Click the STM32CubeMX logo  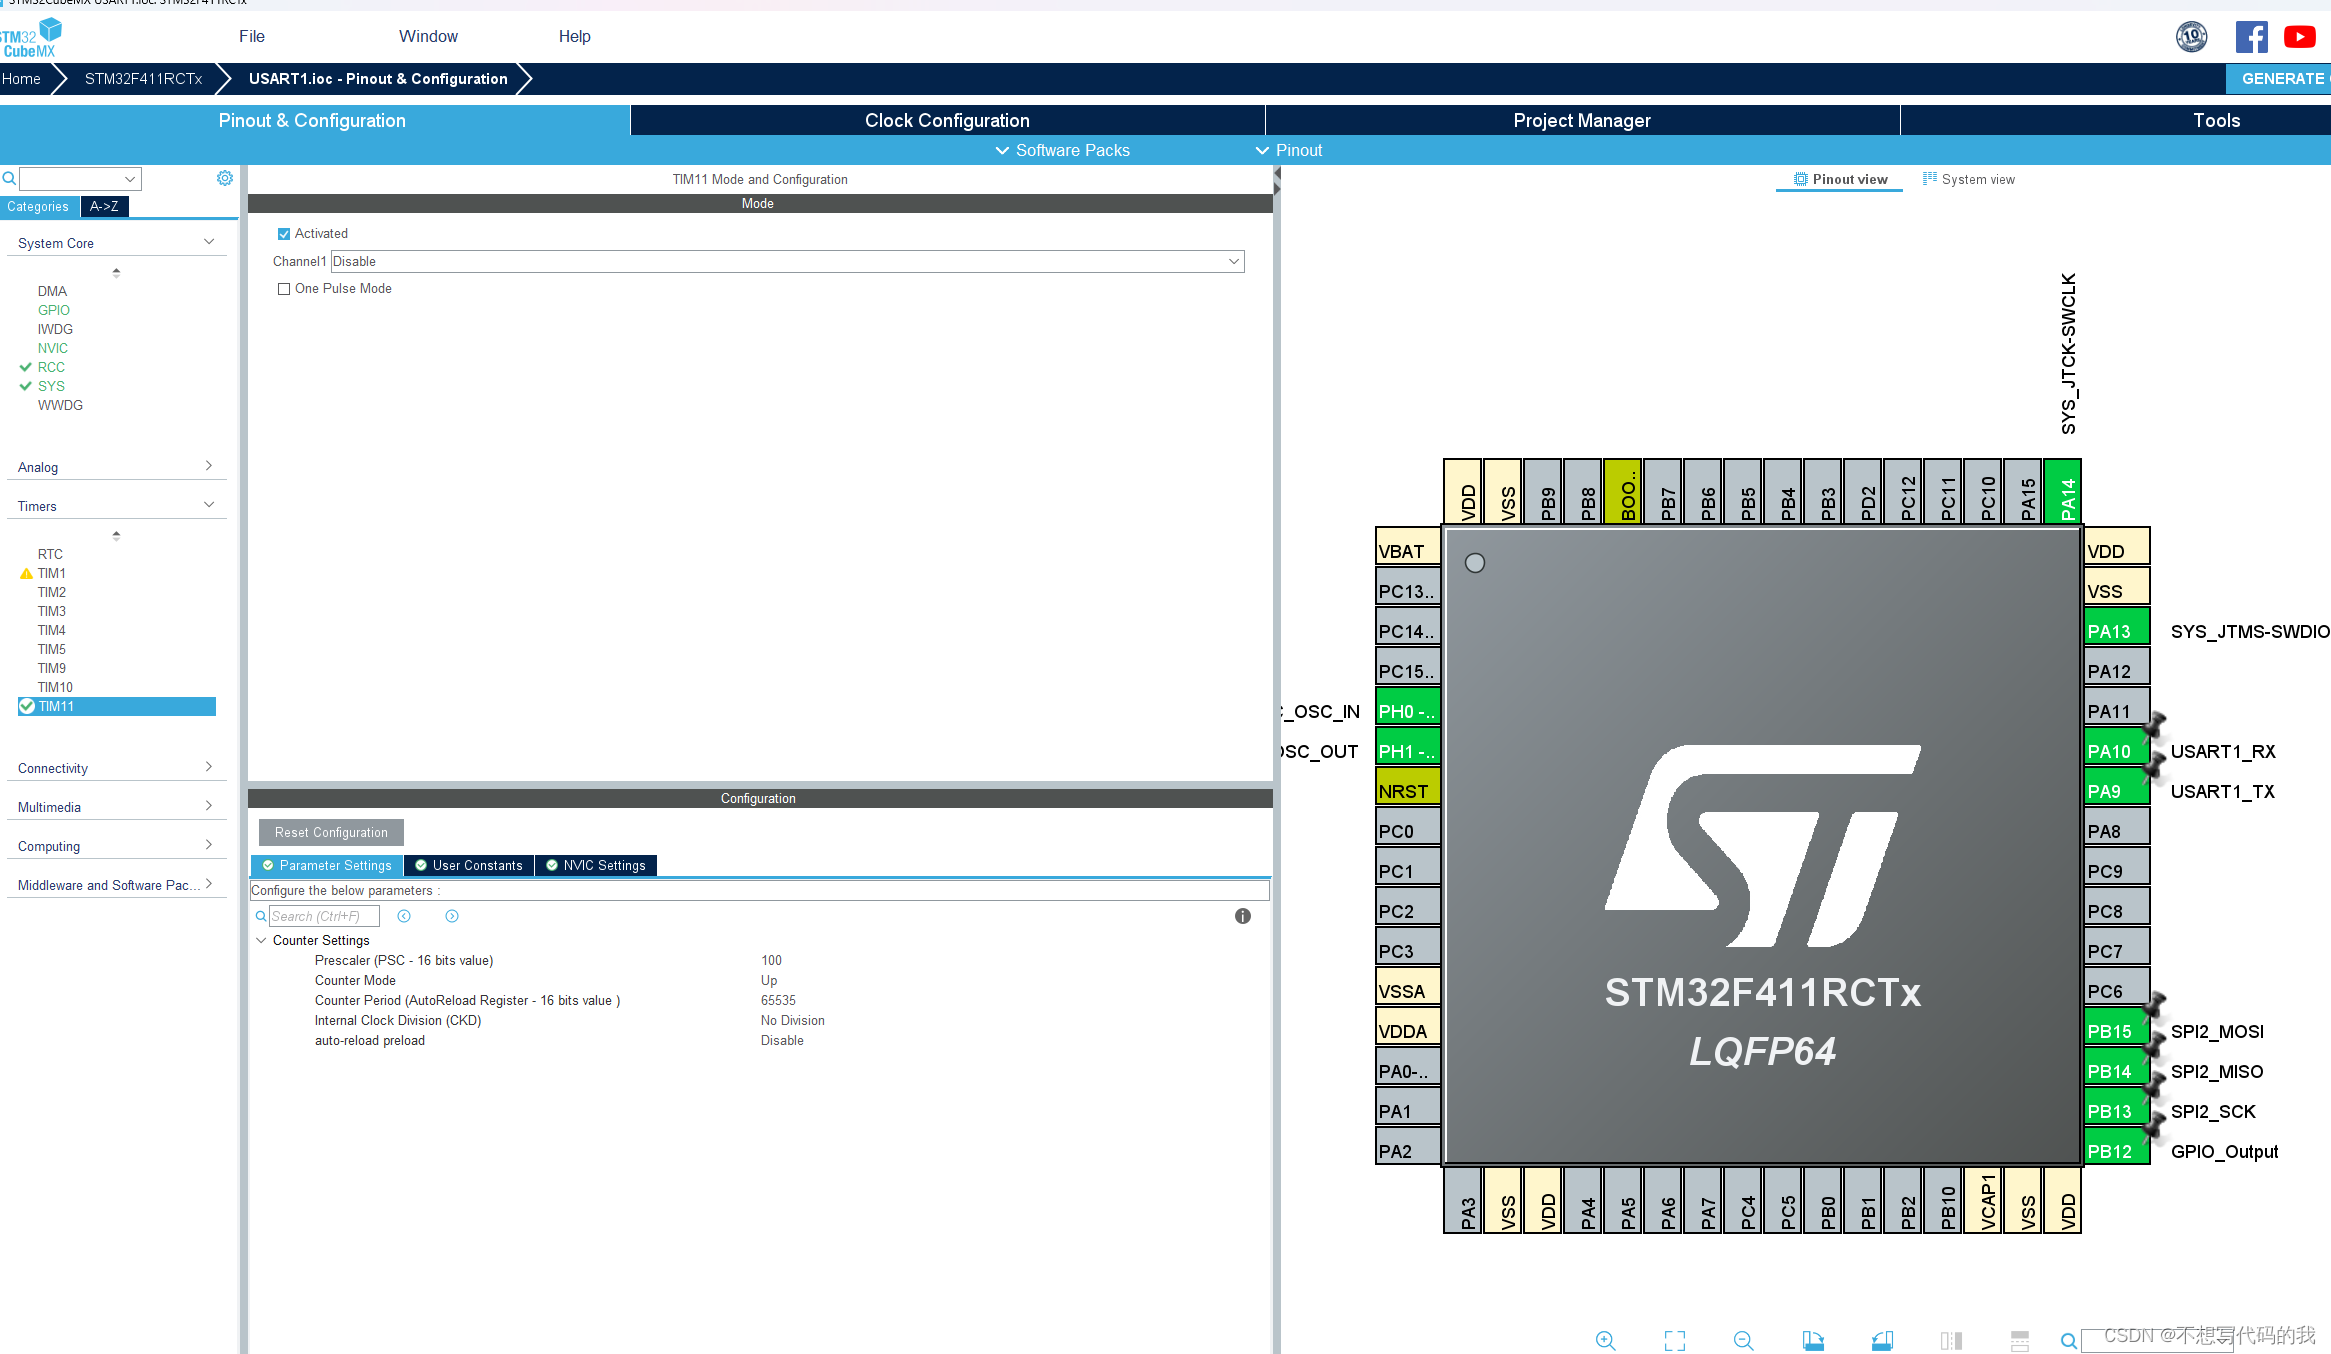(x=30, y=38)
